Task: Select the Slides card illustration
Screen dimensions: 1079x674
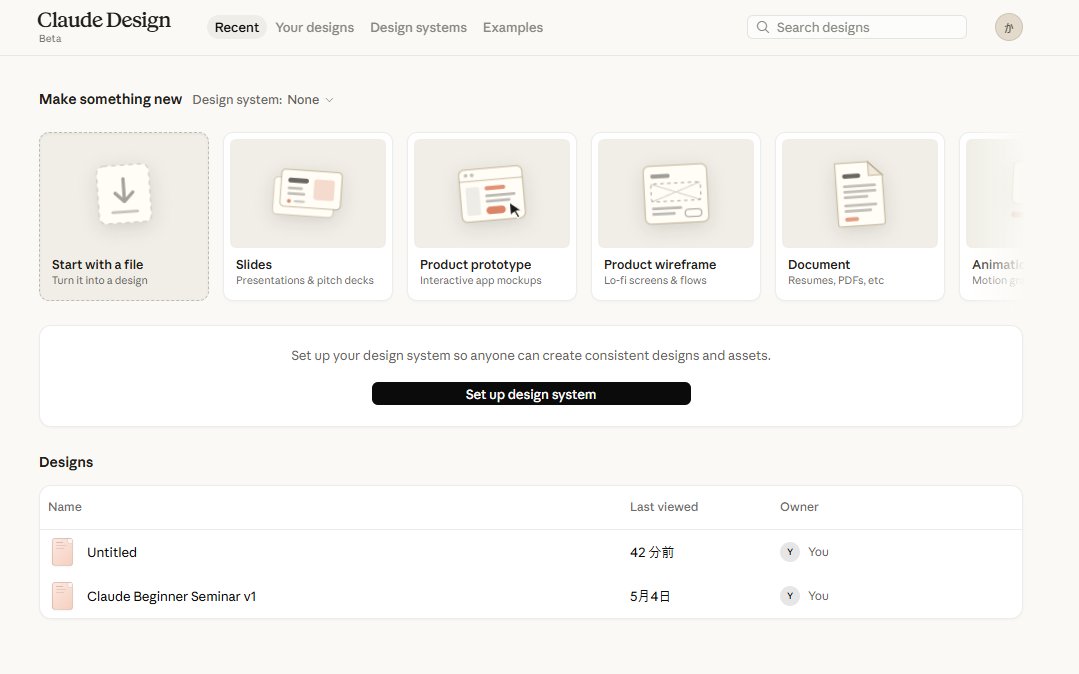Action: pos(308,193)
